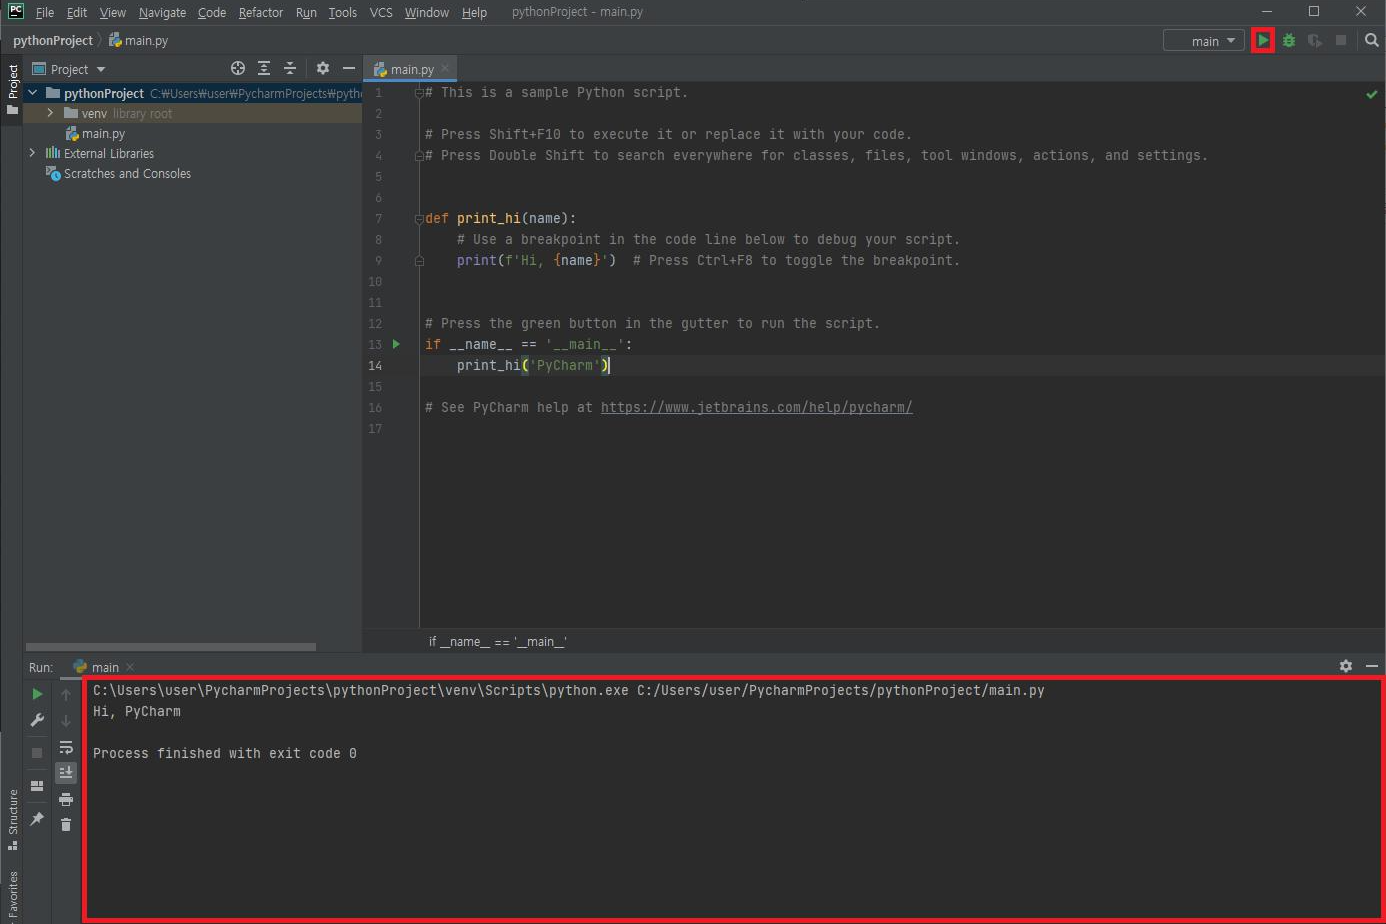Click pythonProject breadcrumb in navigation bar
This screenshot has width=1386, height=924.
pyautogui.click(x=52, y=41)
